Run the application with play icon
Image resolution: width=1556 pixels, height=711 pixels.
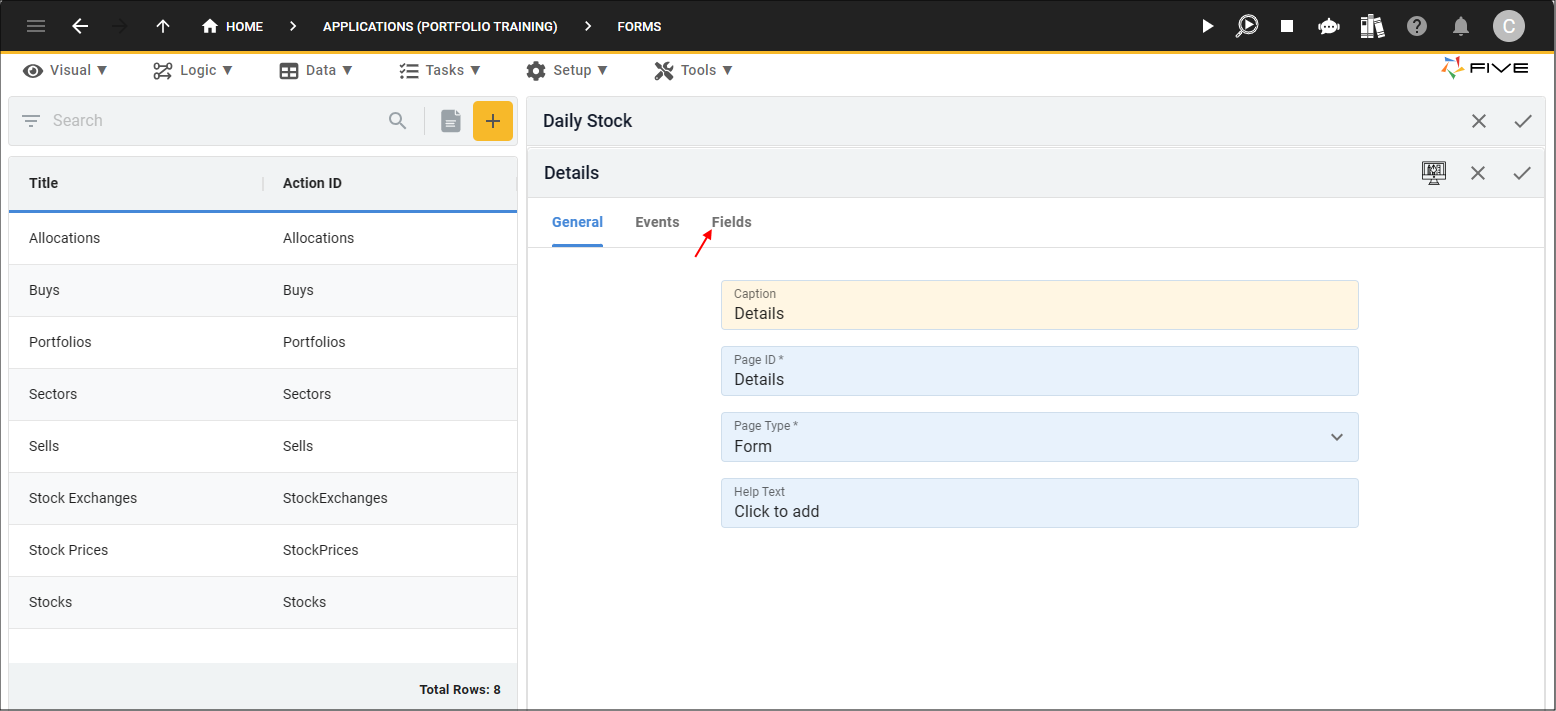coord(1208,26)
